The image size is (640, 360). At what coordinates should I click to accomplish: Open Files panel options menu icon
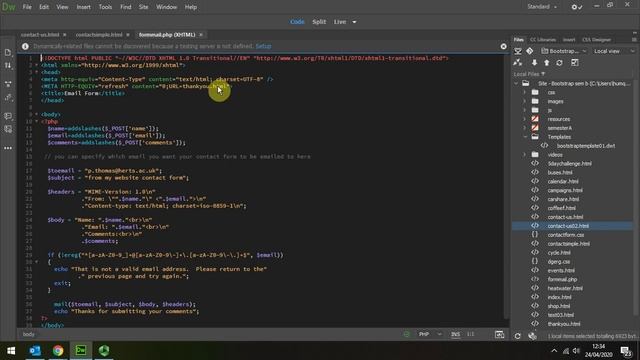pos(634,40)
